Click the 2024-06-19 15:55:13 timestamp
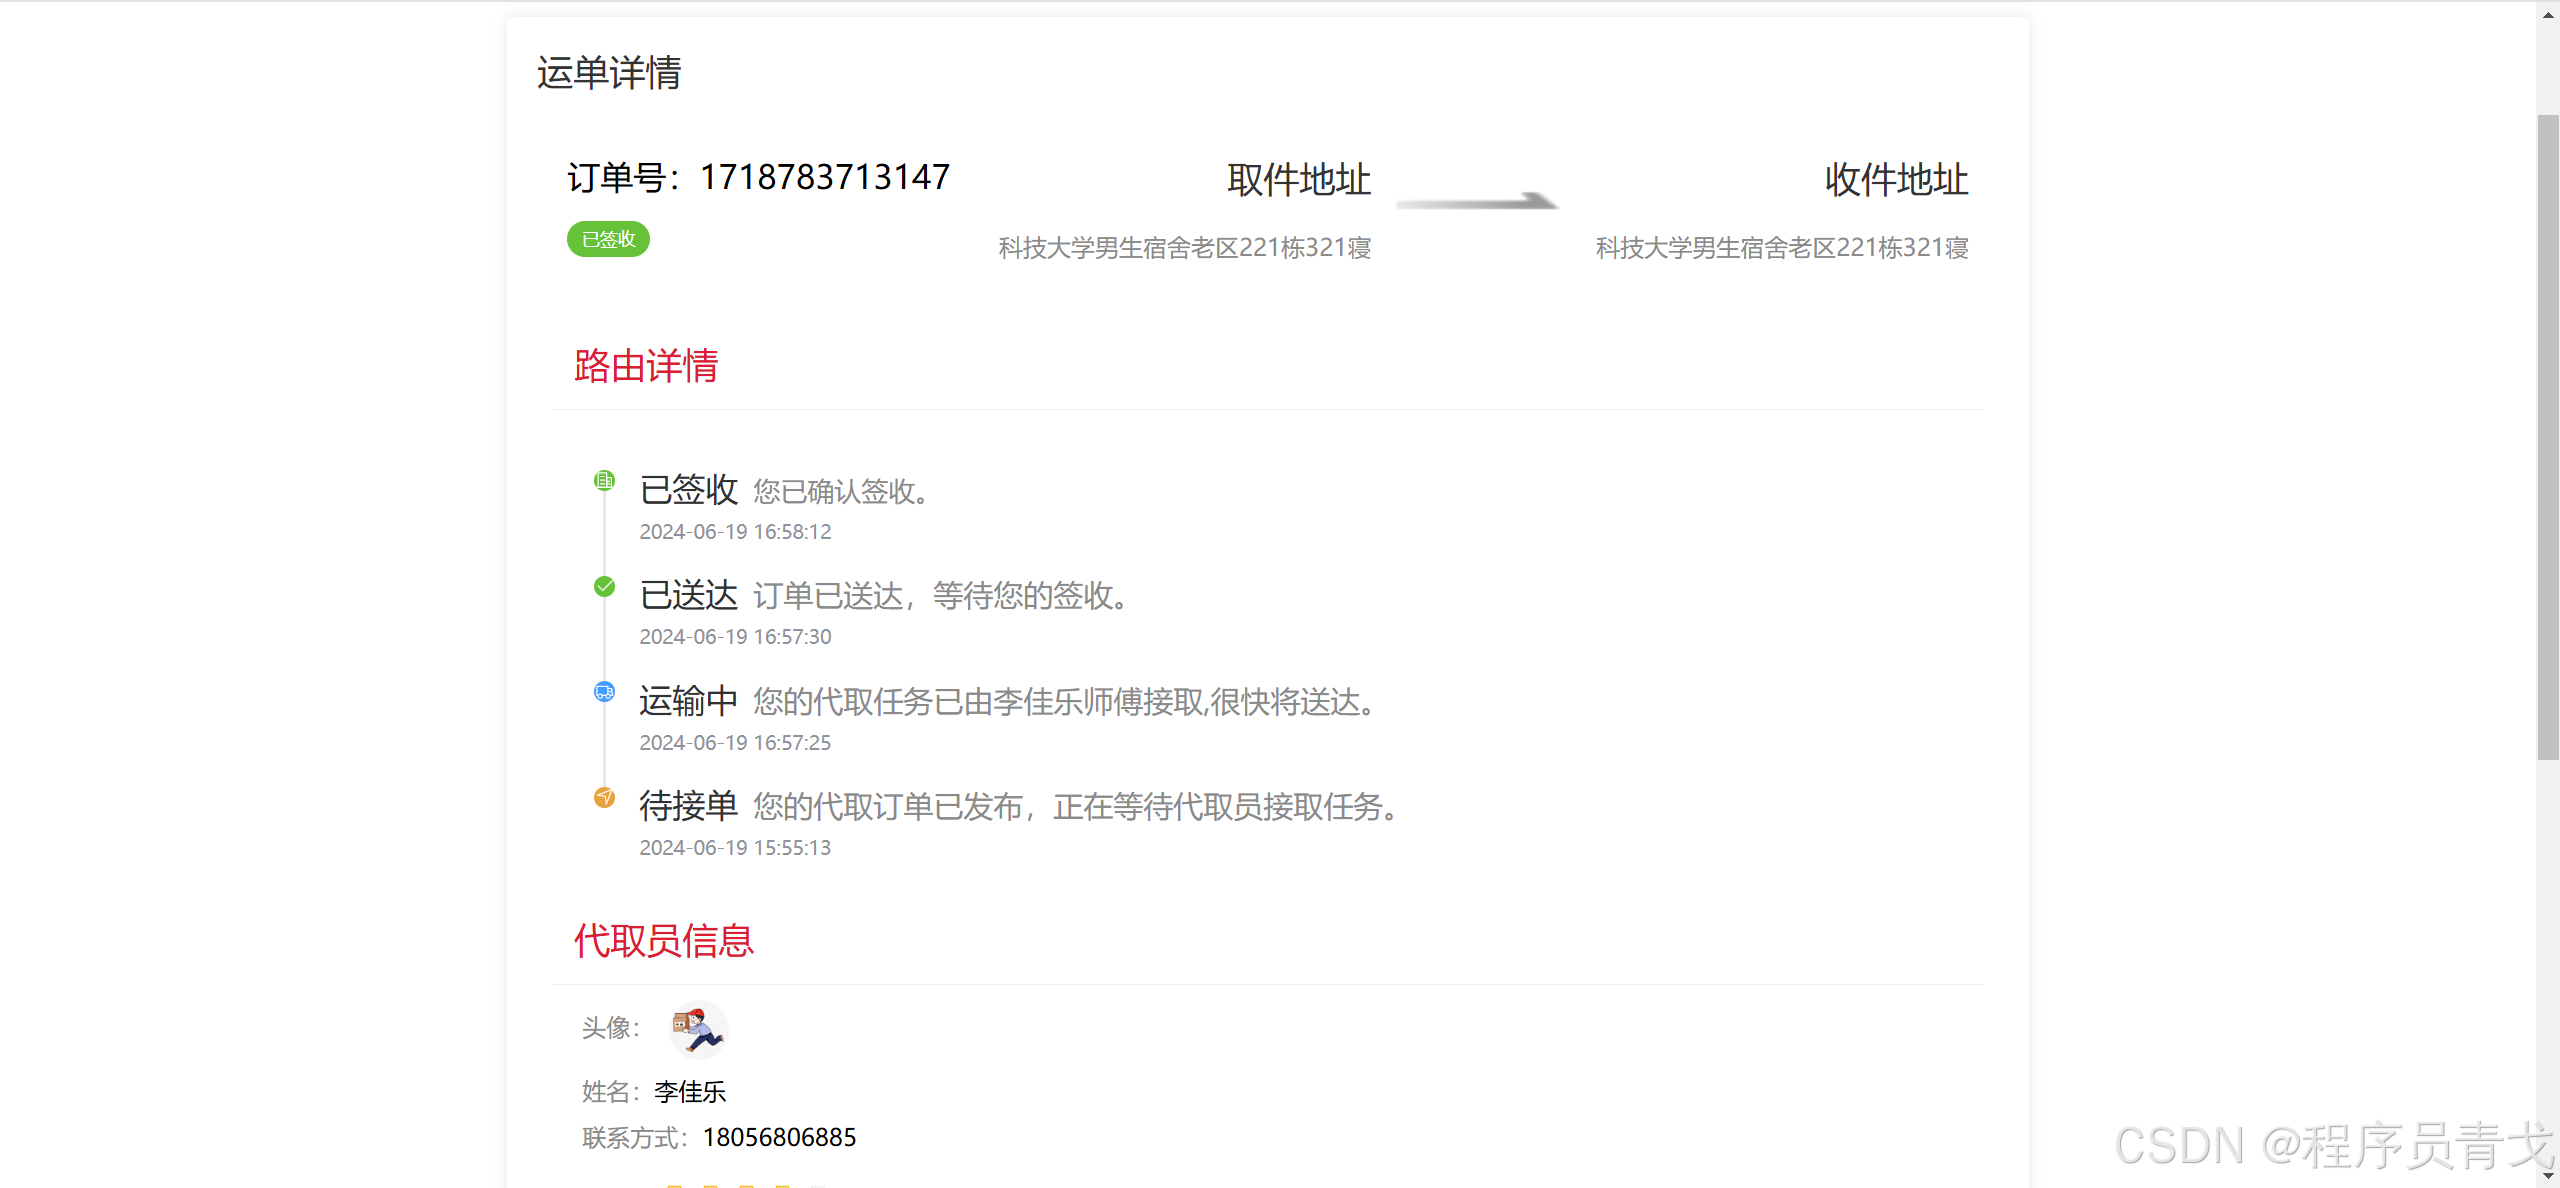The height and width of the screenshot is (1188, 2560). [735, 848]
